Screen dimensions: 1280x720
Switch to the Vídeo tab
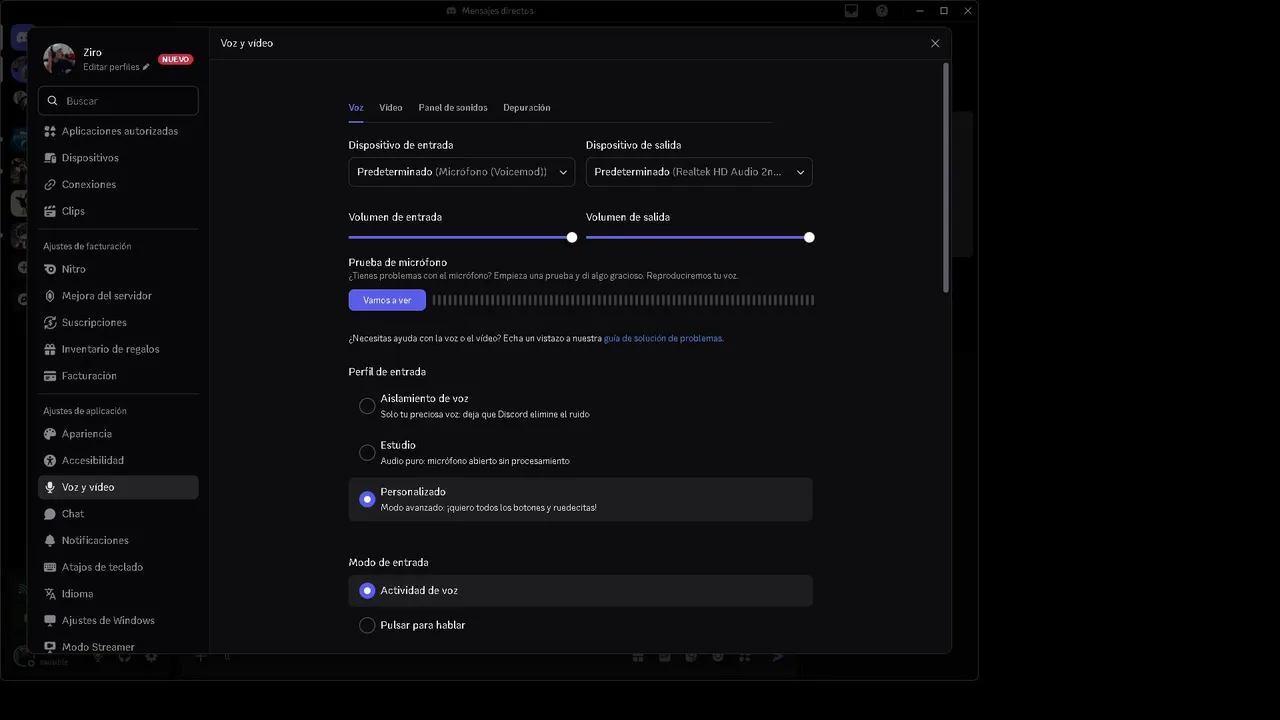point(391,107)
